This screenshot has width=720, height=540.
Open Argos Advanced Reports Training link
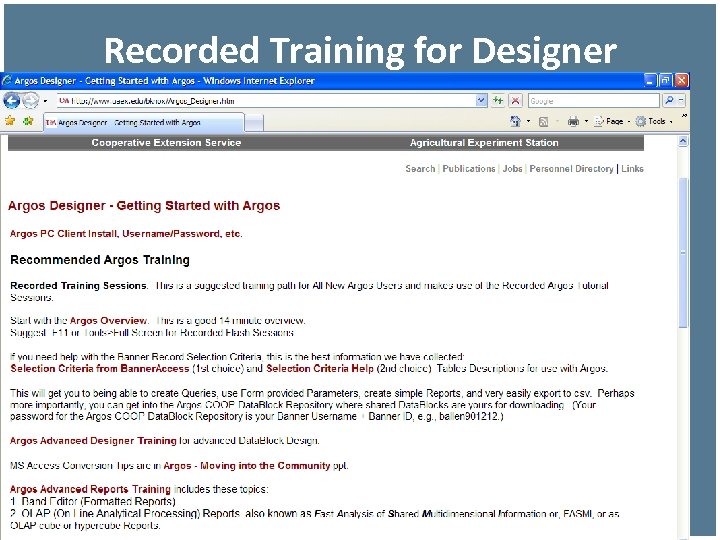click(90, 489)
